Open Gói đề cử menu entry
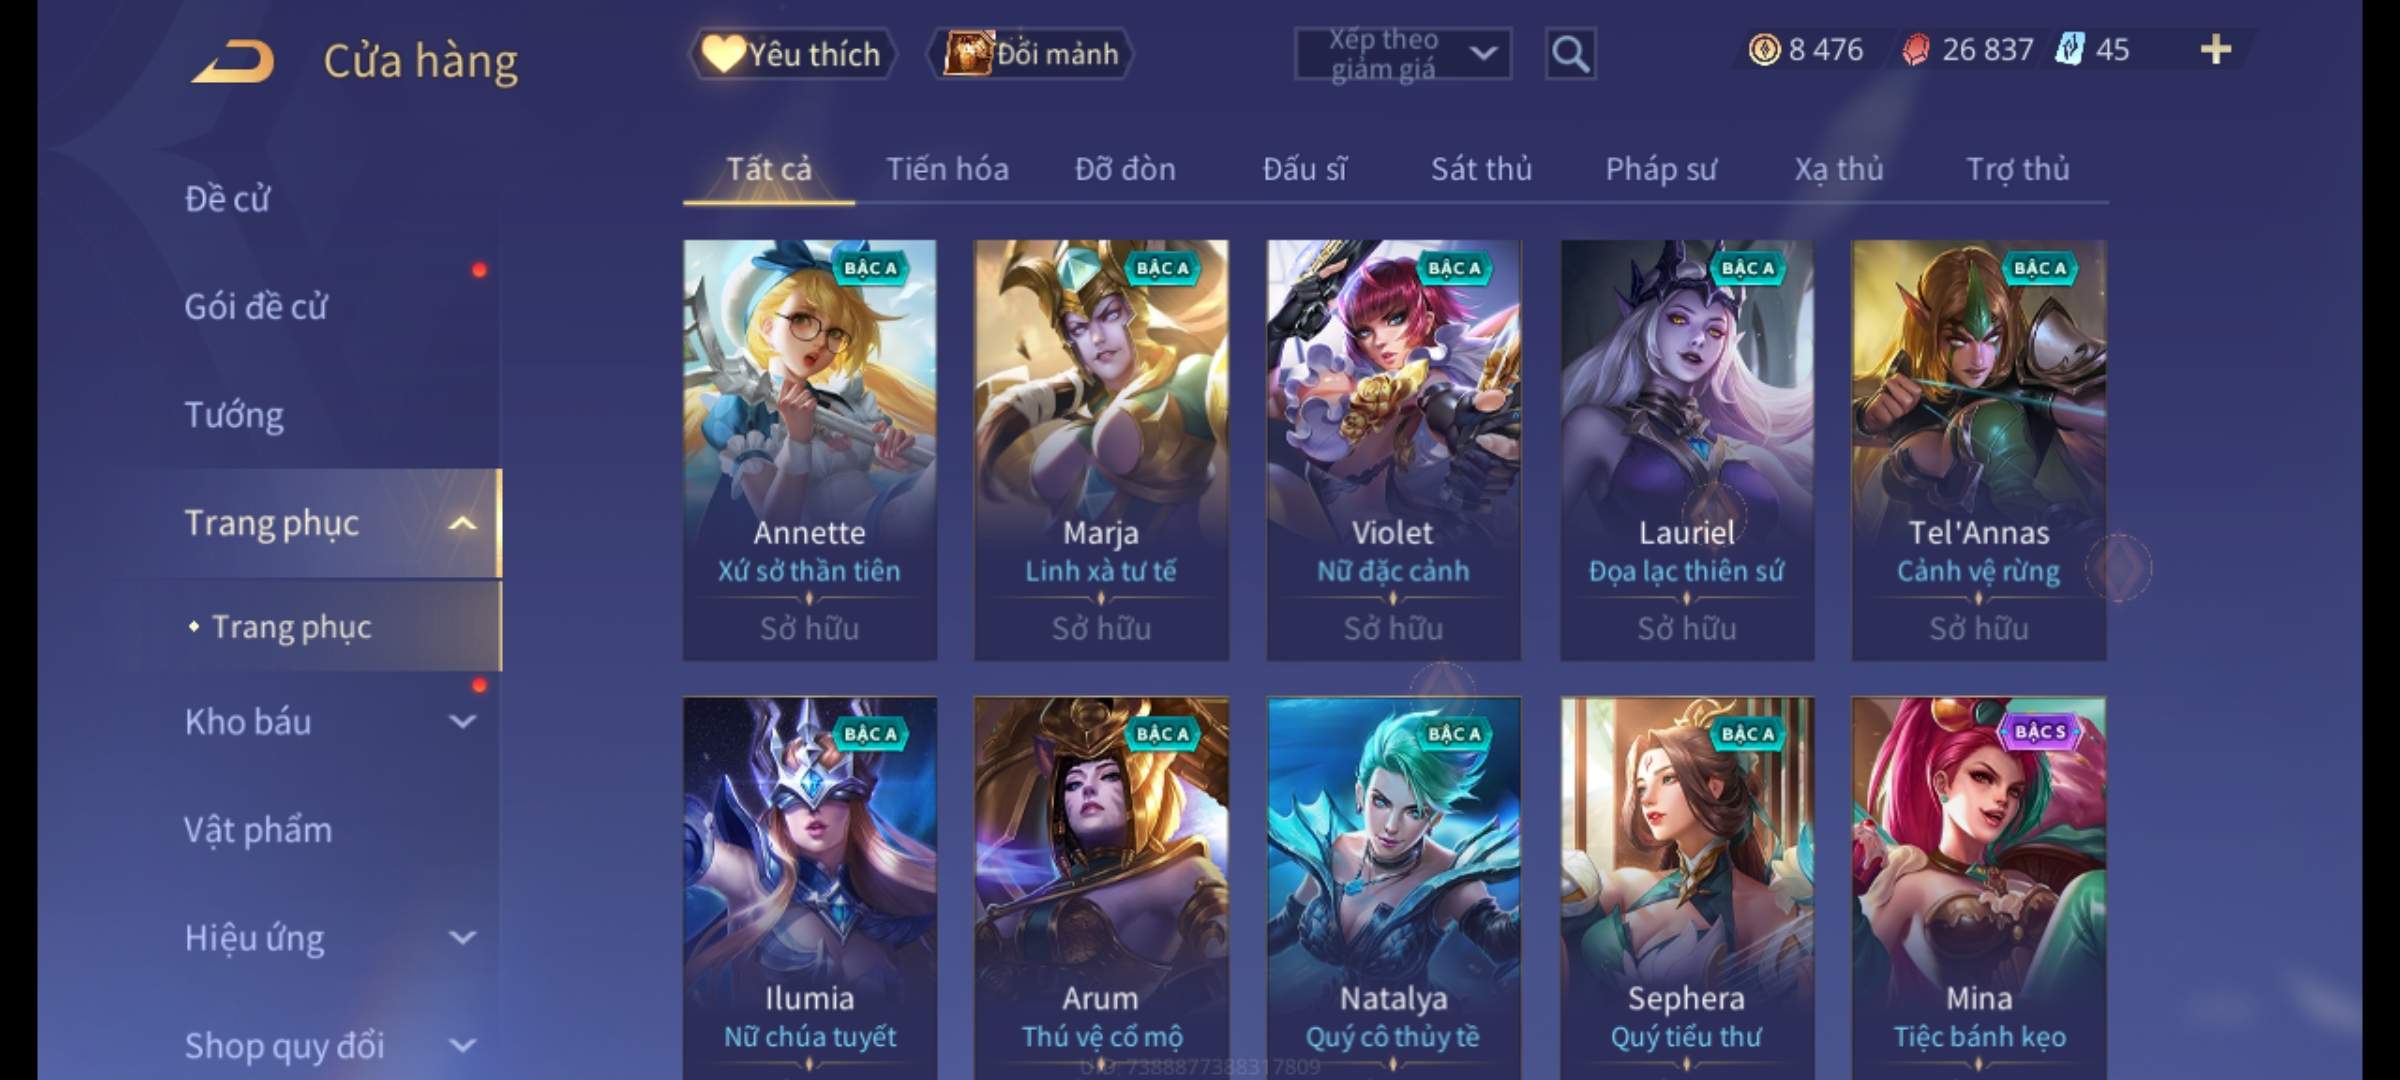 pyautogui.click(x=255, y=307)
